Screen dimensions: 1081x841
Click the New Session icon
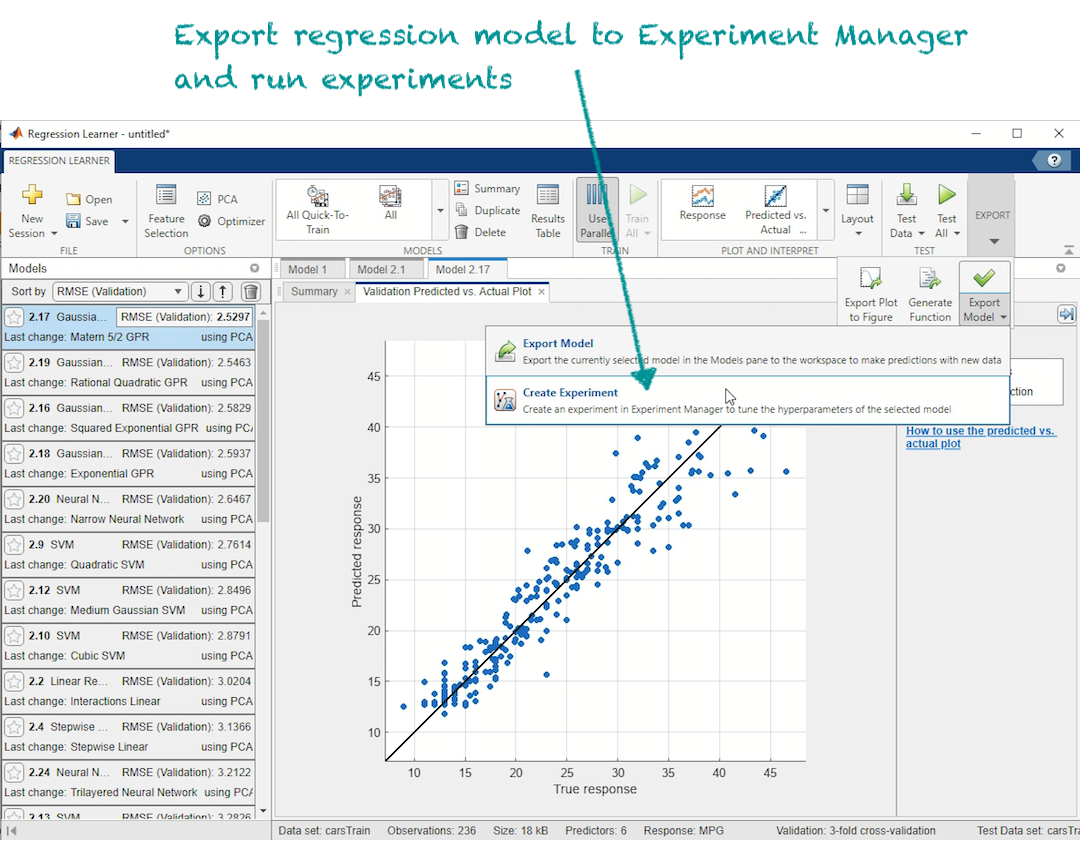[x=32, y=197]
